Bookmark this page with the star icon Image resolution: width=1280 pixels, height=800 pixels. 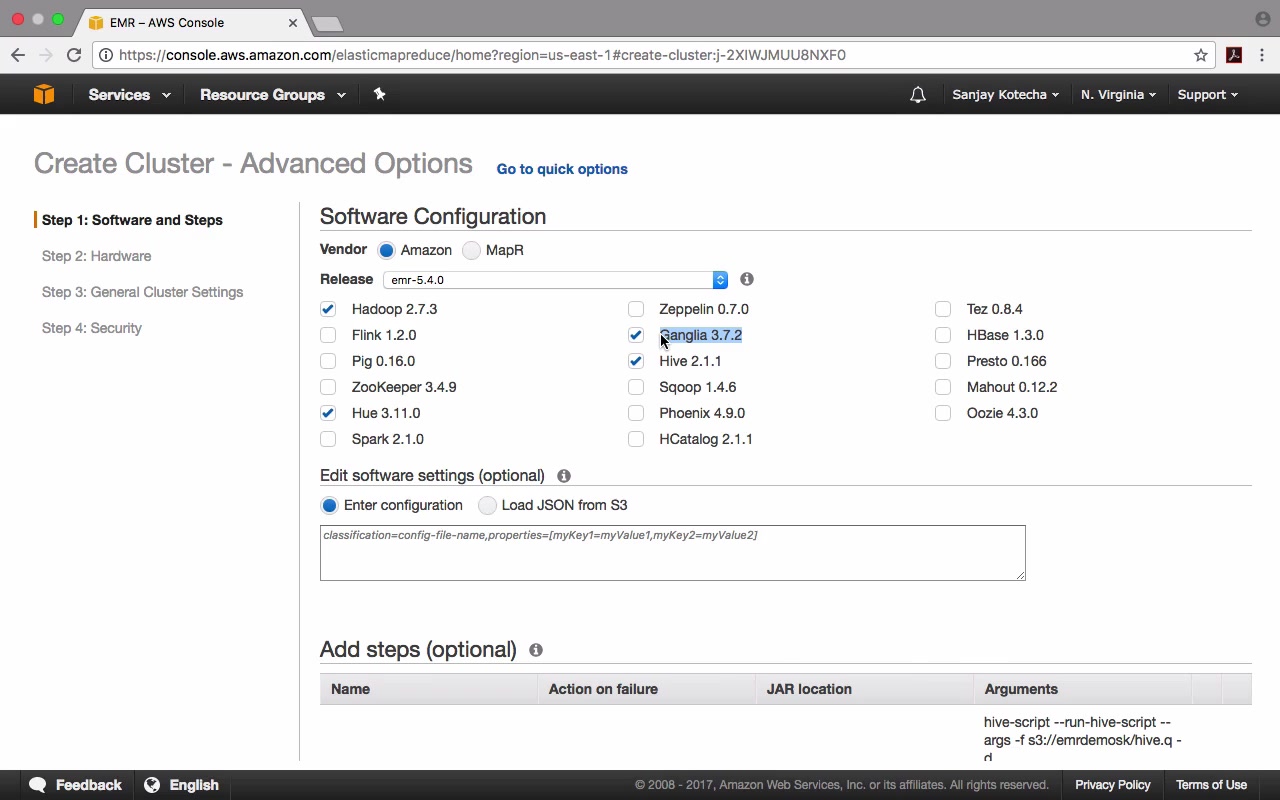point(1201,55)
